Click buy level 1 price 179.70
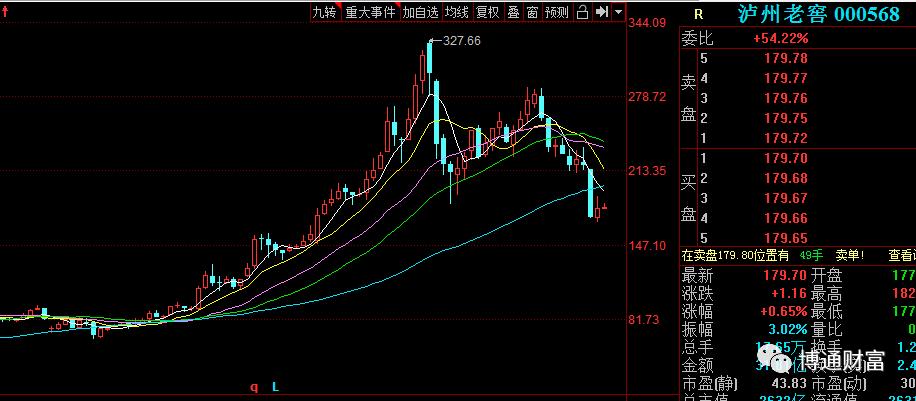916x401 pixels. pyautogui.click(x=786, y=158)
